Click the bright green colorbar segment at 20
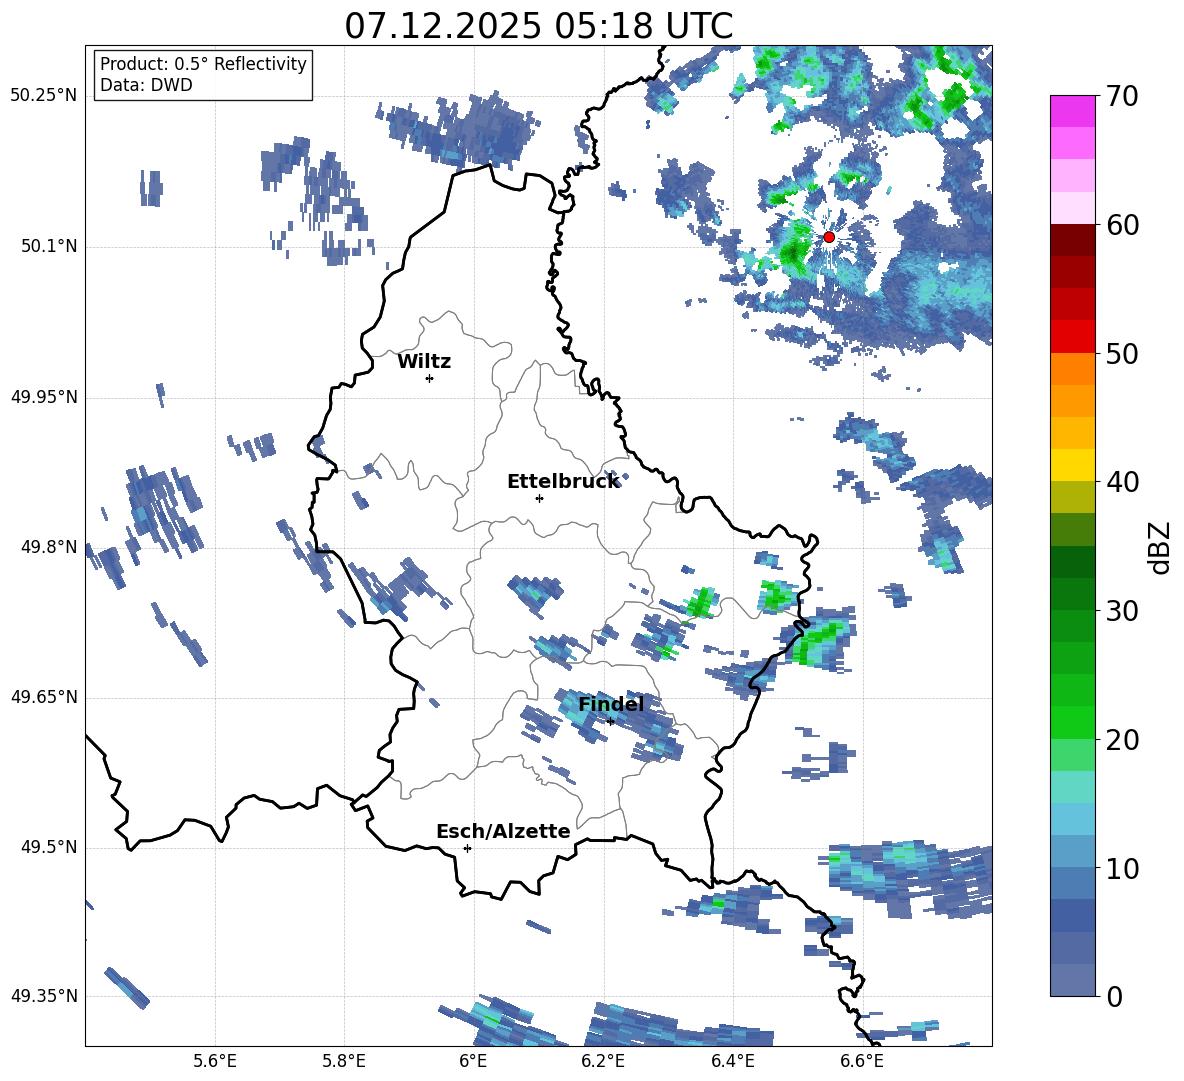Image resolution: width=1184 pixels, height=1081 pixels. (1072, 722)
